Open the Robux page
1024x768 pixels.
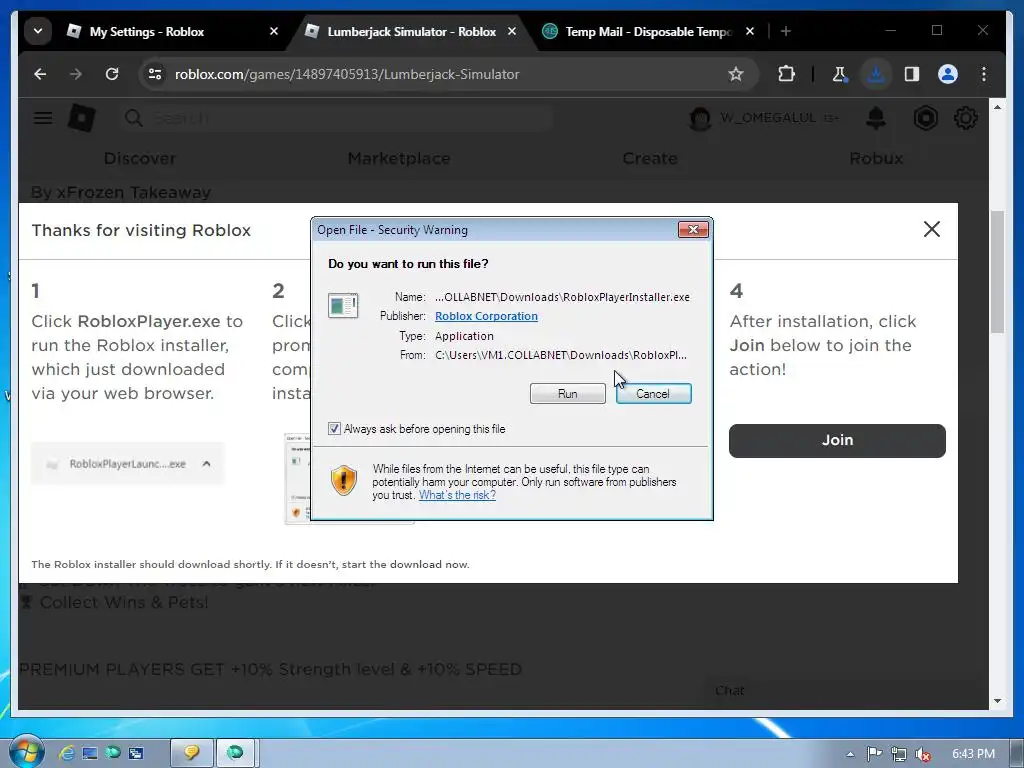876,159
